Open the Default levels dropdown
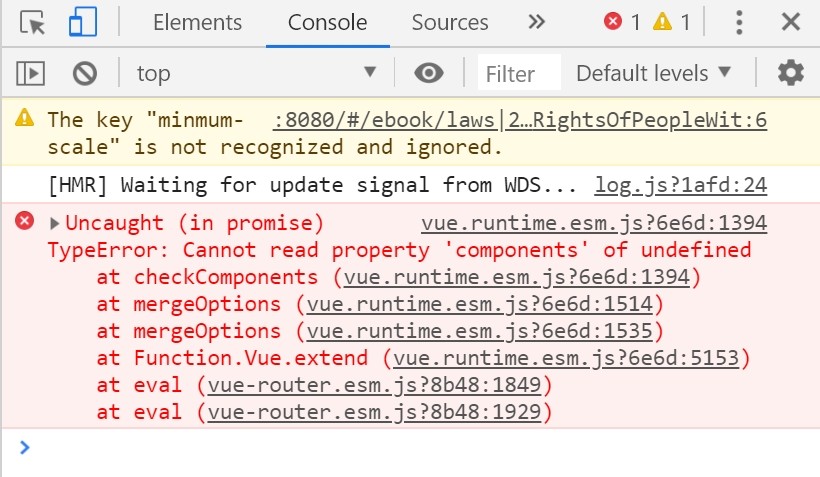820x477 pixels. pos(654,73)
